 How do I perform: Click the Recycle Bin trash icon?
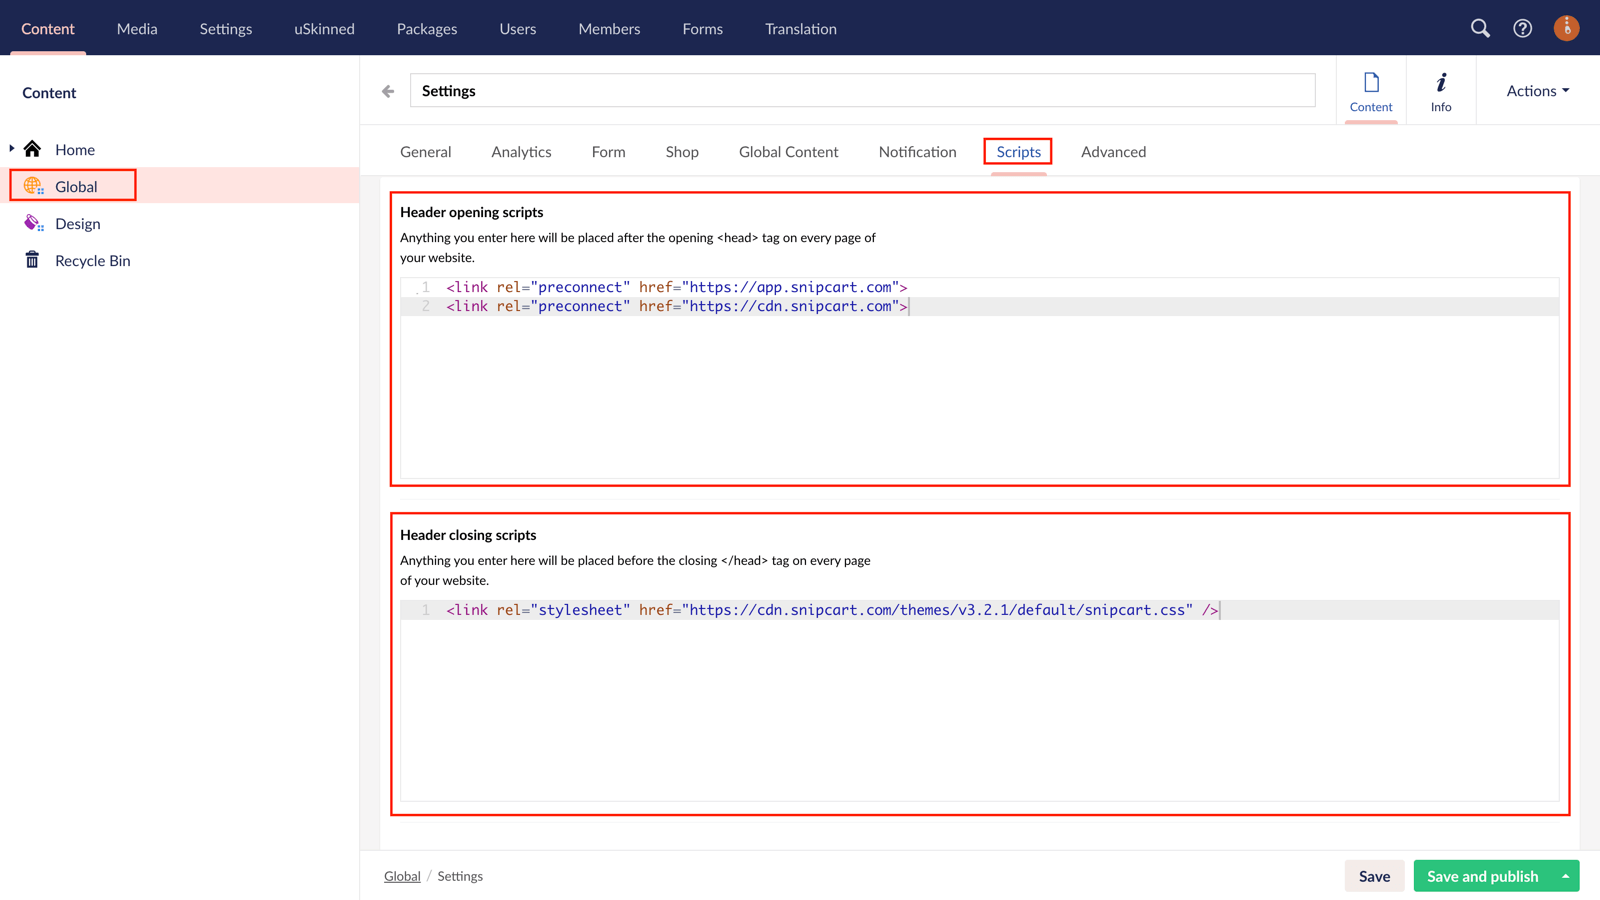coord(33,260)
